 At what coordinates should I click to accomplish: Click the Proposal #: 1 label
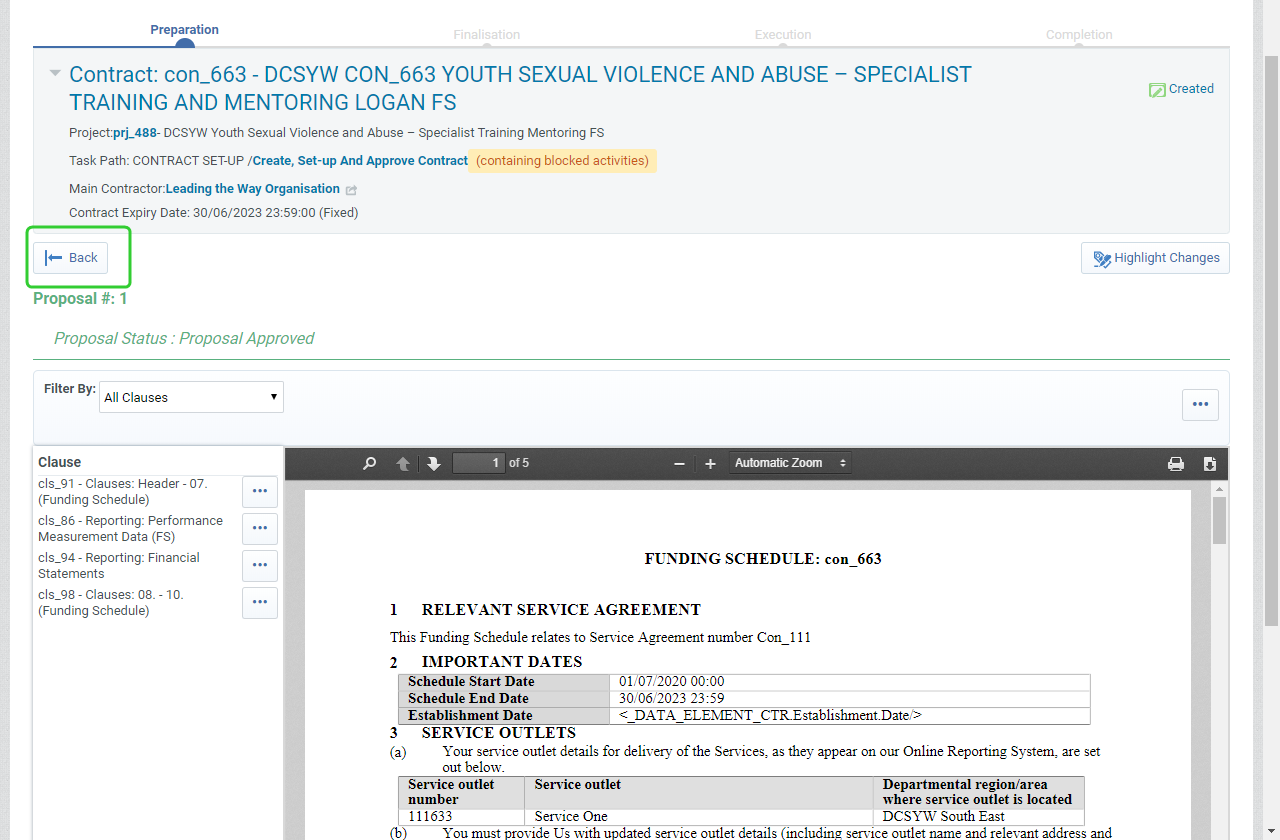point(80,299)
